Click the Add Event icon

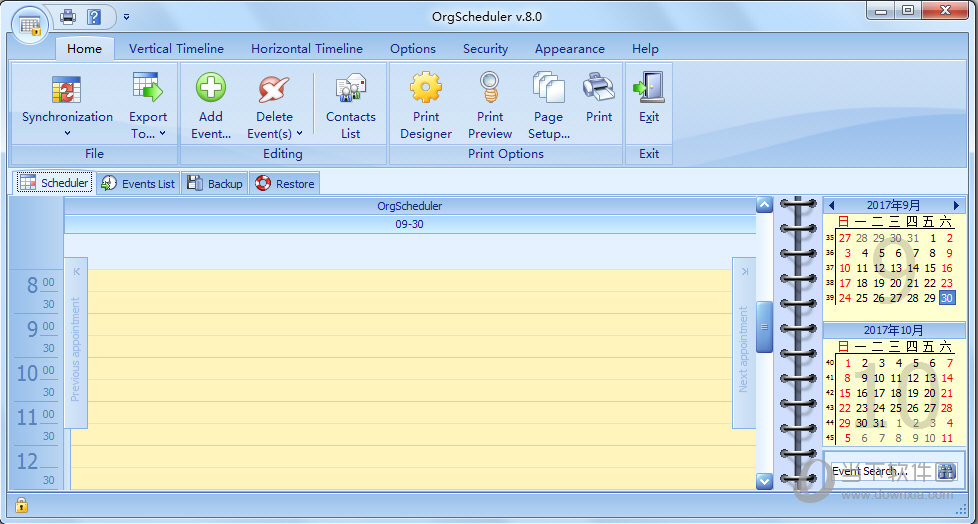211,88
